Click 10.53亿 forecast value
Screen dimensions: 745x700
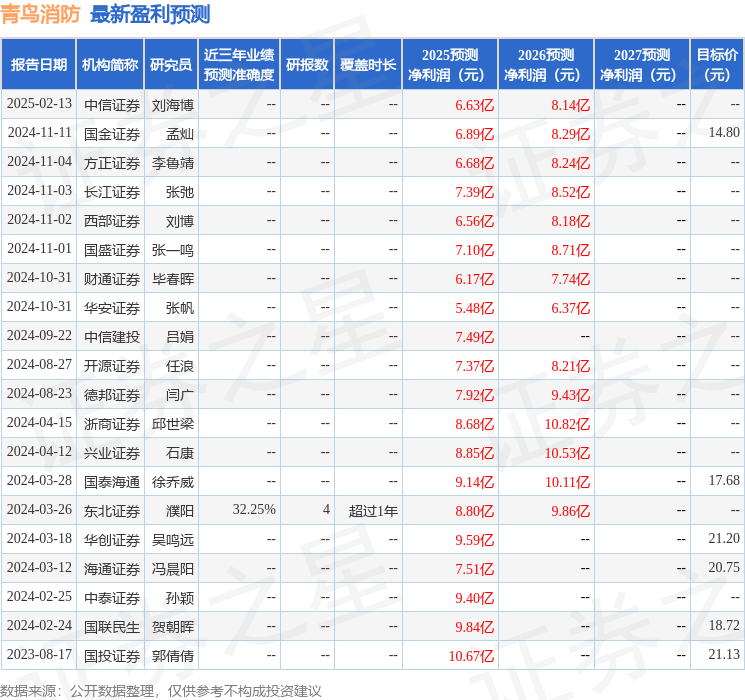(x=567, y=453)
